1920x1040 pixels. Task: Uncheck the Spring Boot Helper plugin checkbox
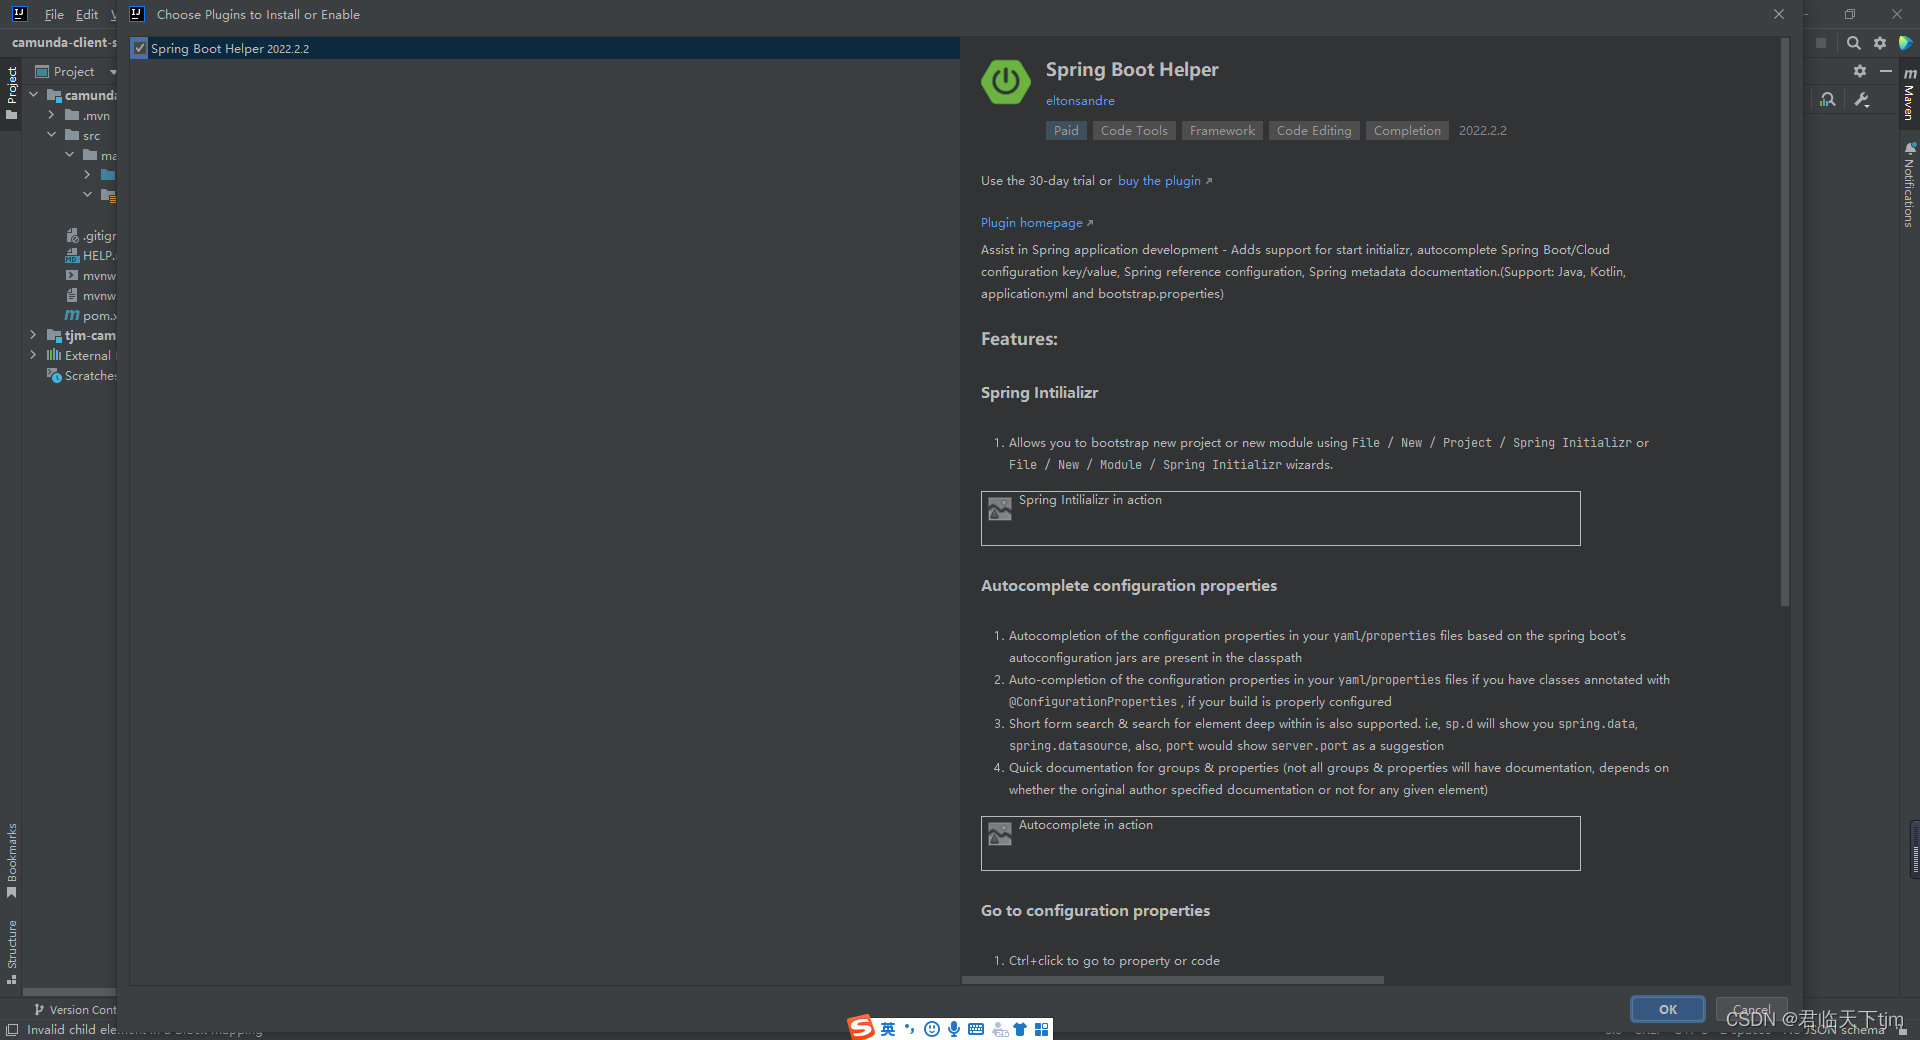click(139, 47)
